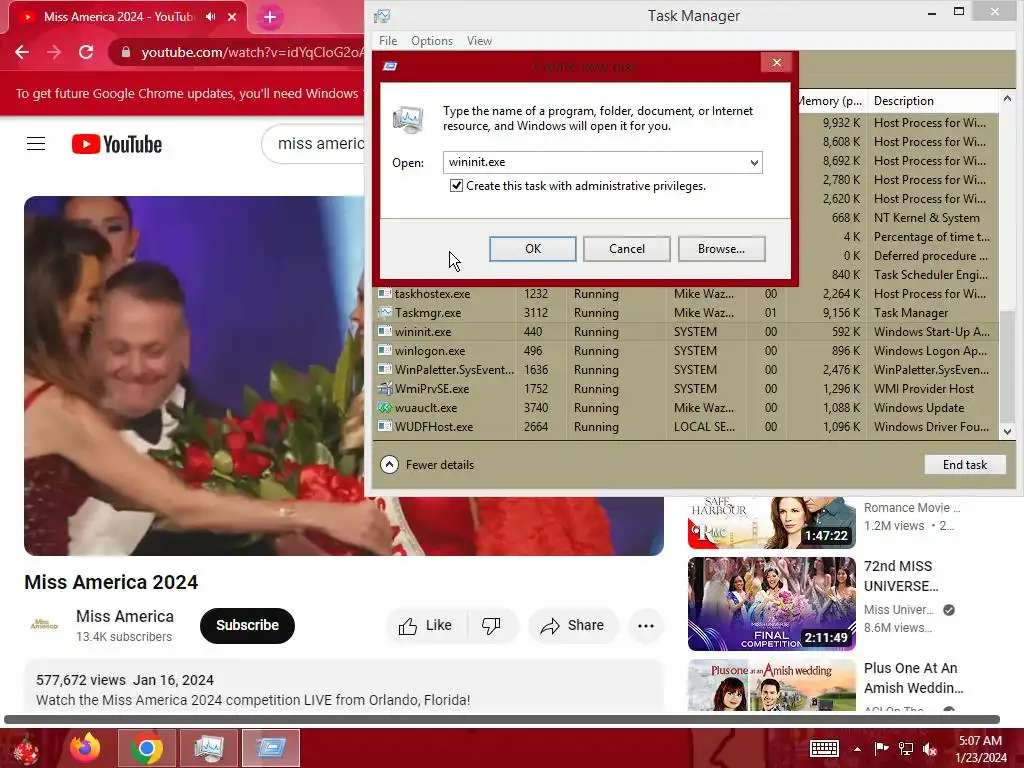1024x768 pixels.
Task: Sort by the Memory column header
Action: tap(831, 101)
